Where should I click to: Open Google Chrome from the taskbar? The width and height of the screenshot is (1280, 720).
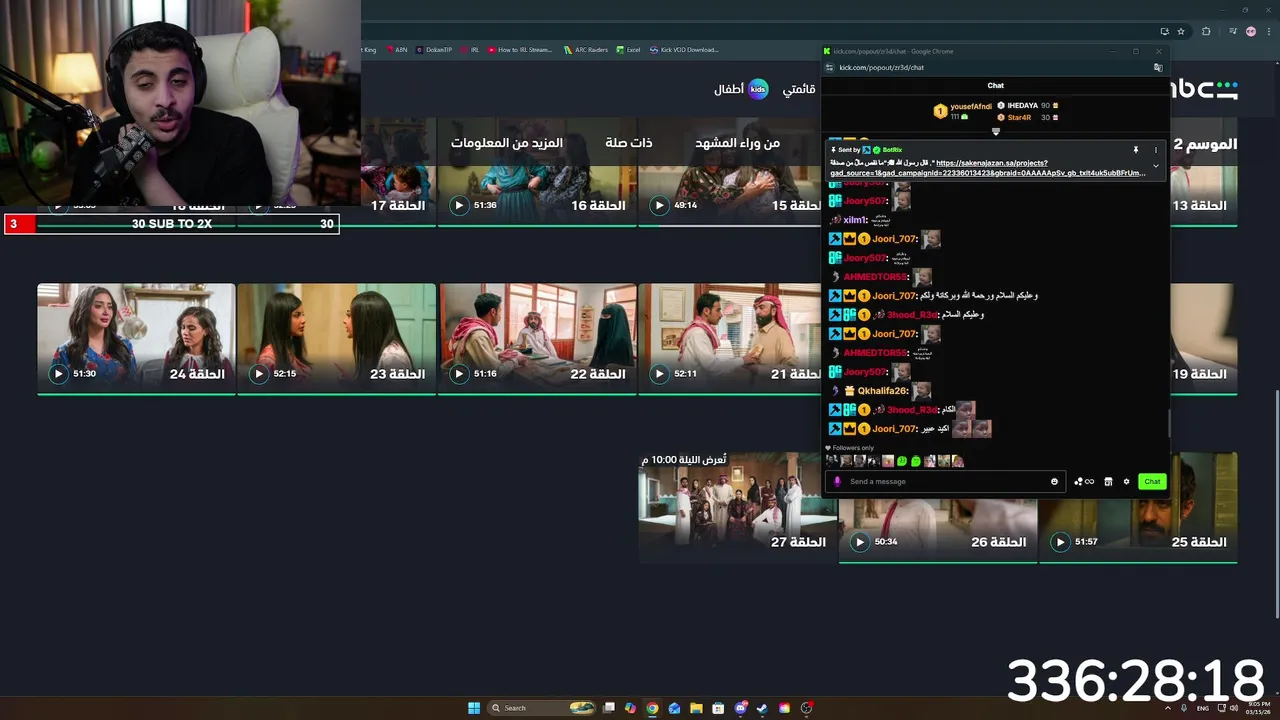(652, 708)
